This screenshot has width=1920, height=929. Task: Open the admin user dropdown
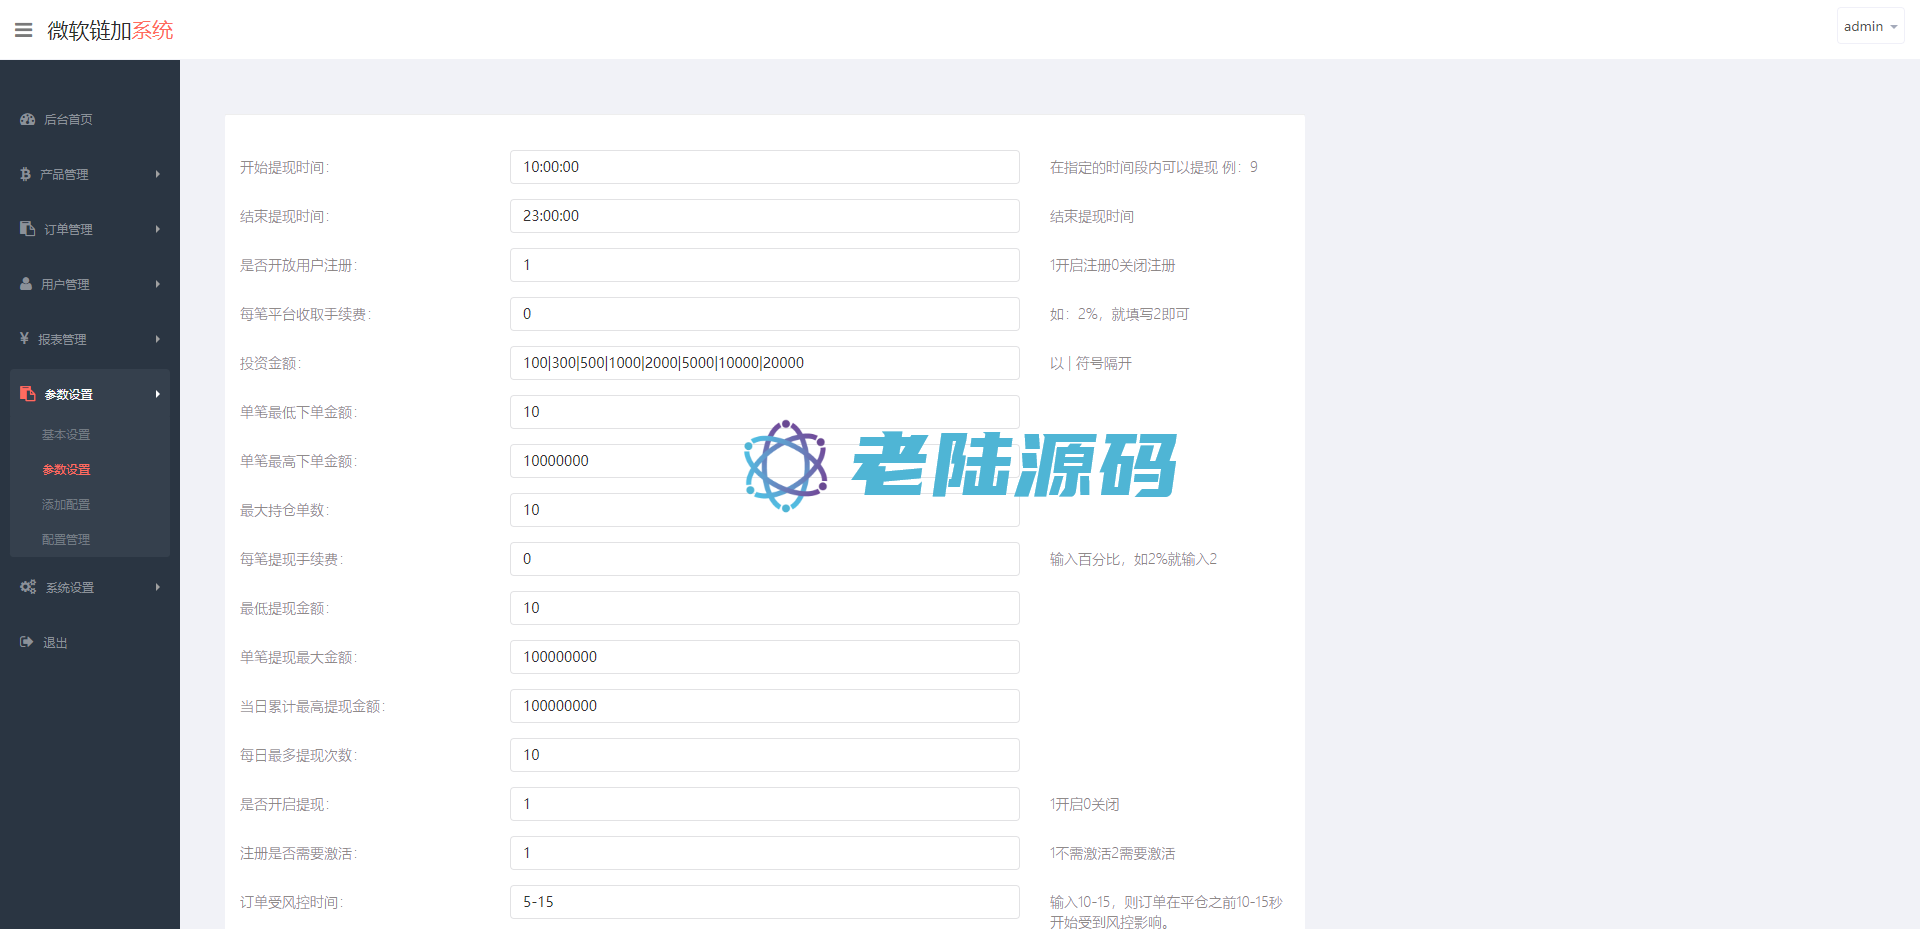coord(1869,27)
